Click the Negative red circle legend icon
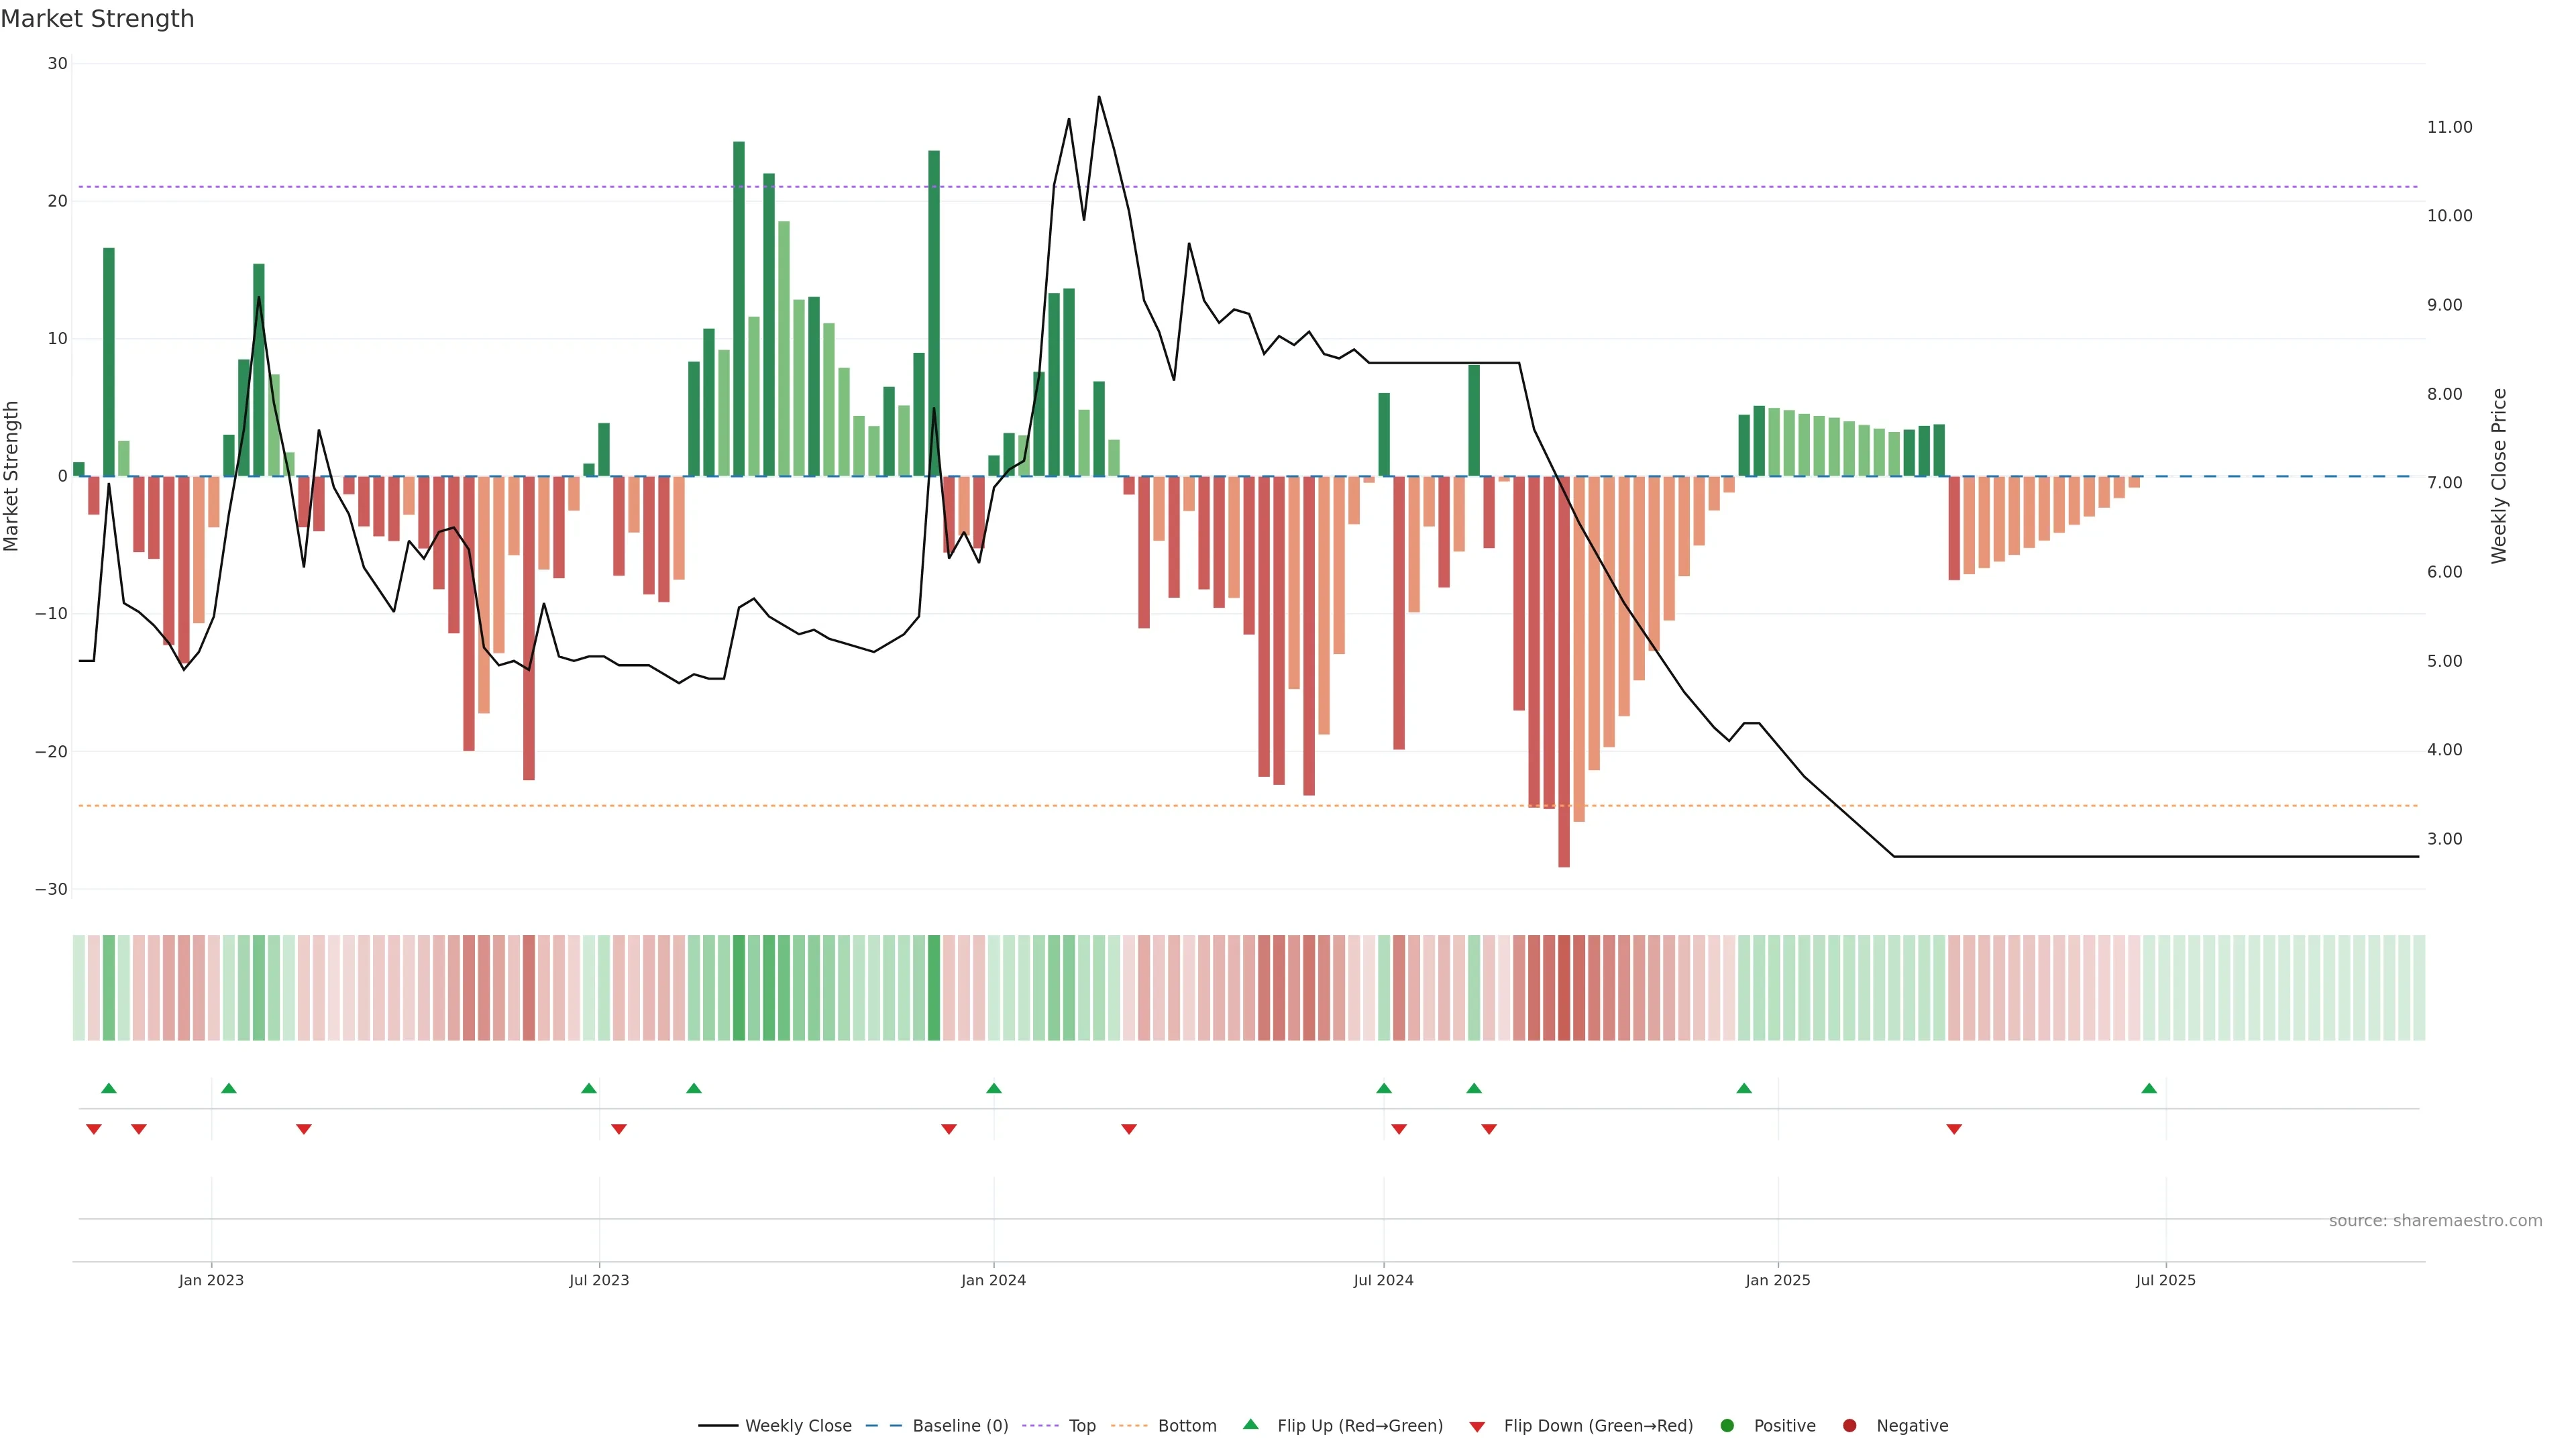The image size is (2576, 1449). (1849, 1426)
